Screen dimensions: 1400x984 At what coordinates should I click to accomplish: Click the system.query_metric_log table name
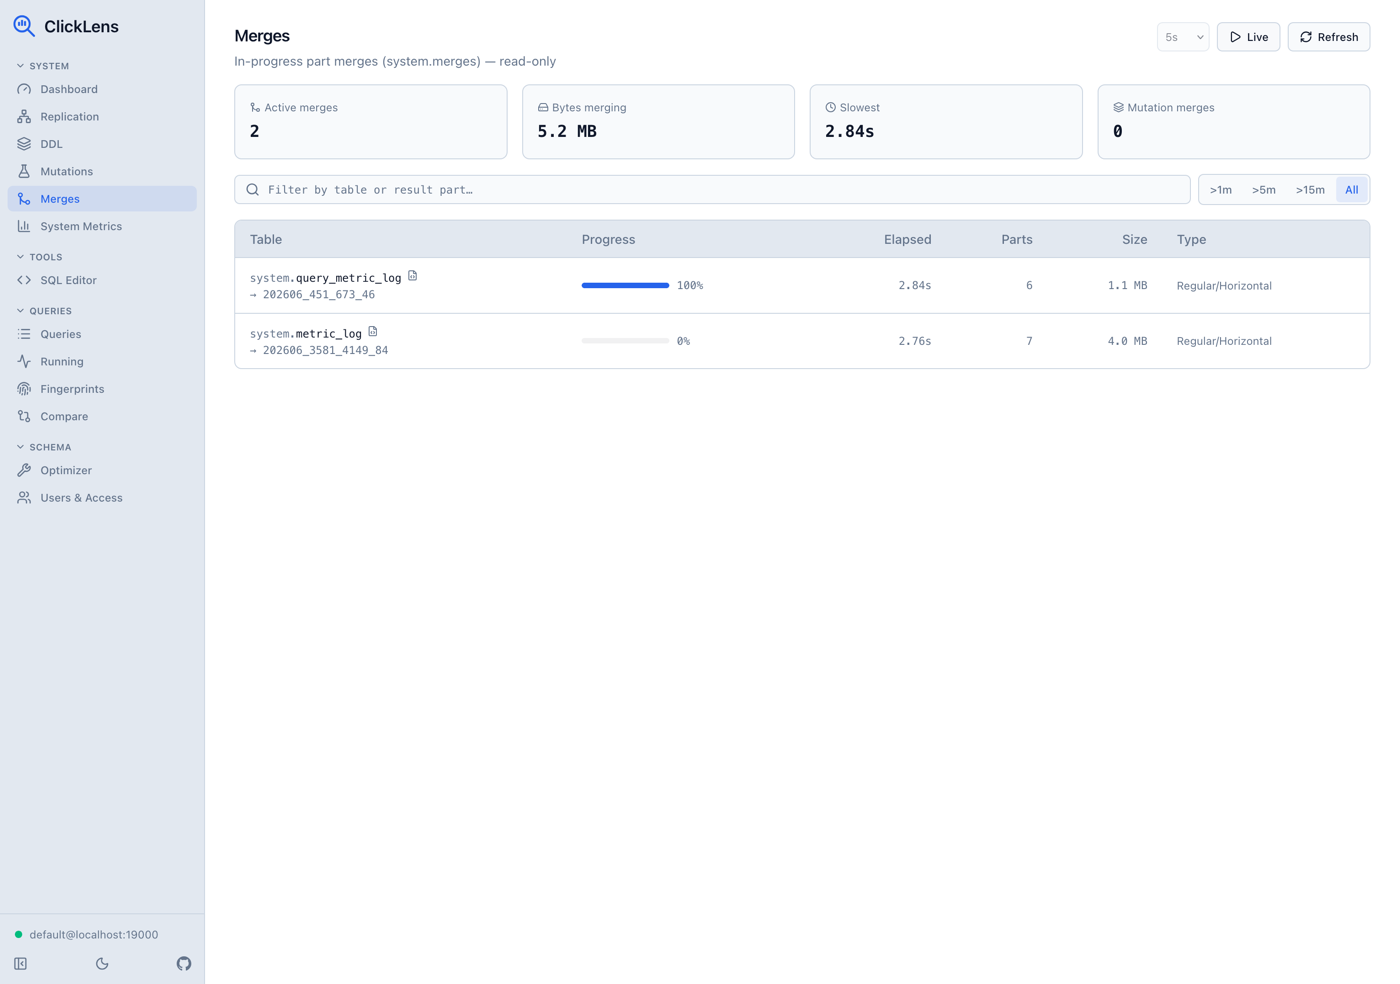(x=325, y=278)
